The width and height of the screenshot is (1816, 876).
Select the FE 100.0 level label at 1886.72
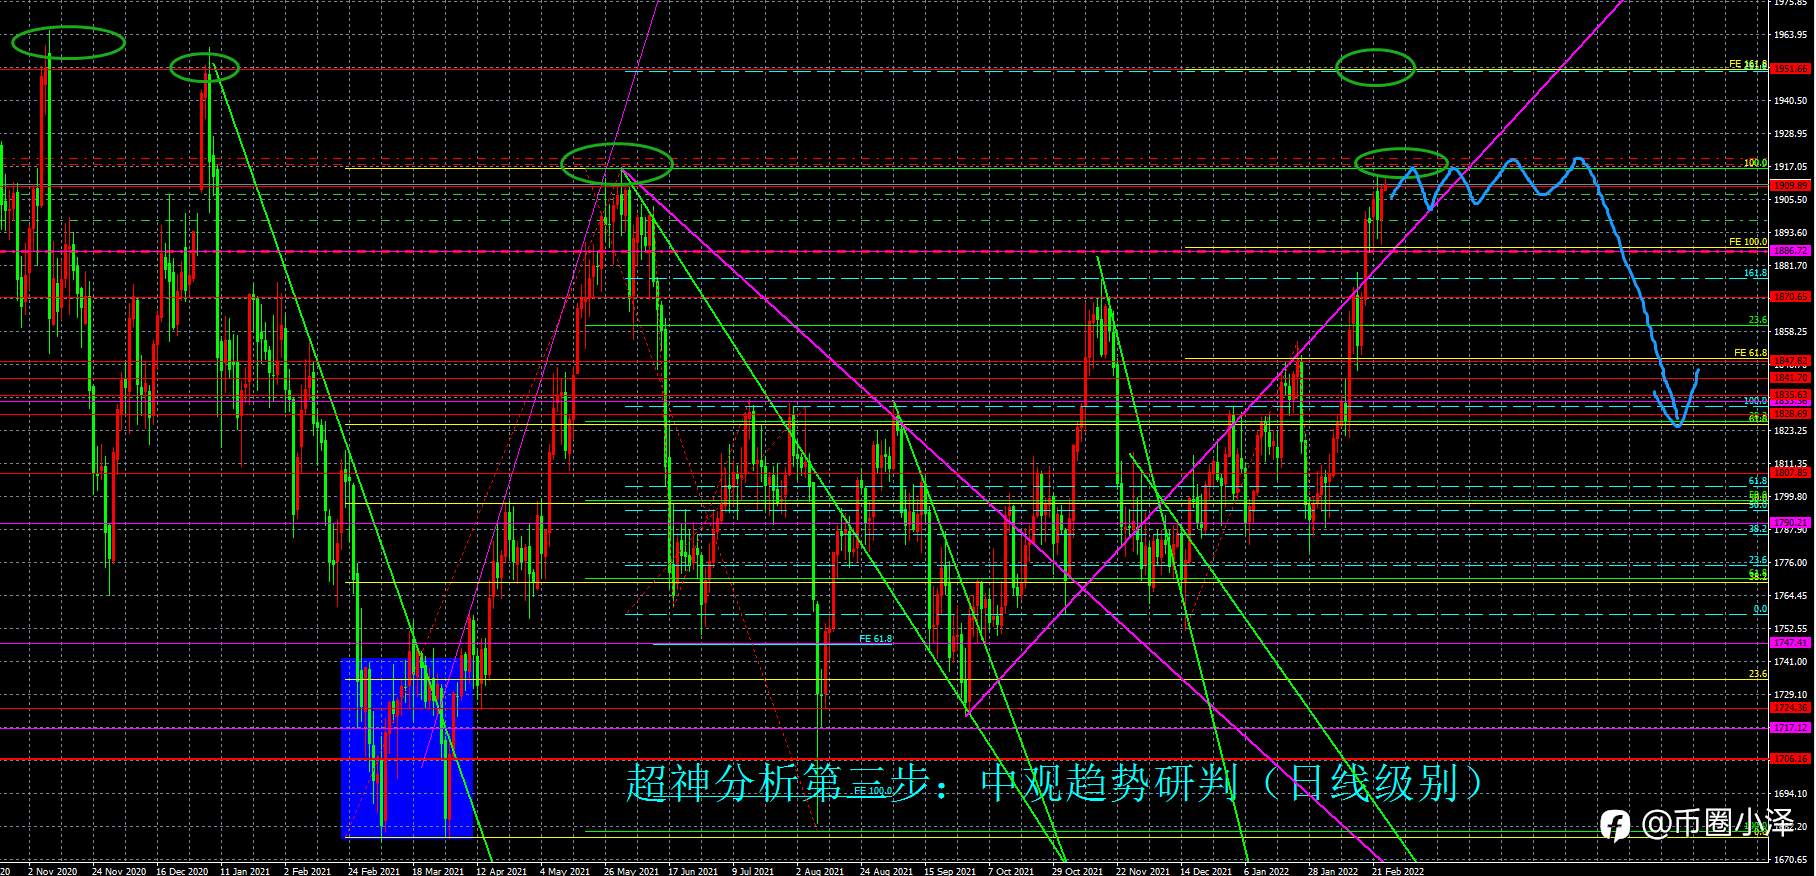[x=1748, y=242]
